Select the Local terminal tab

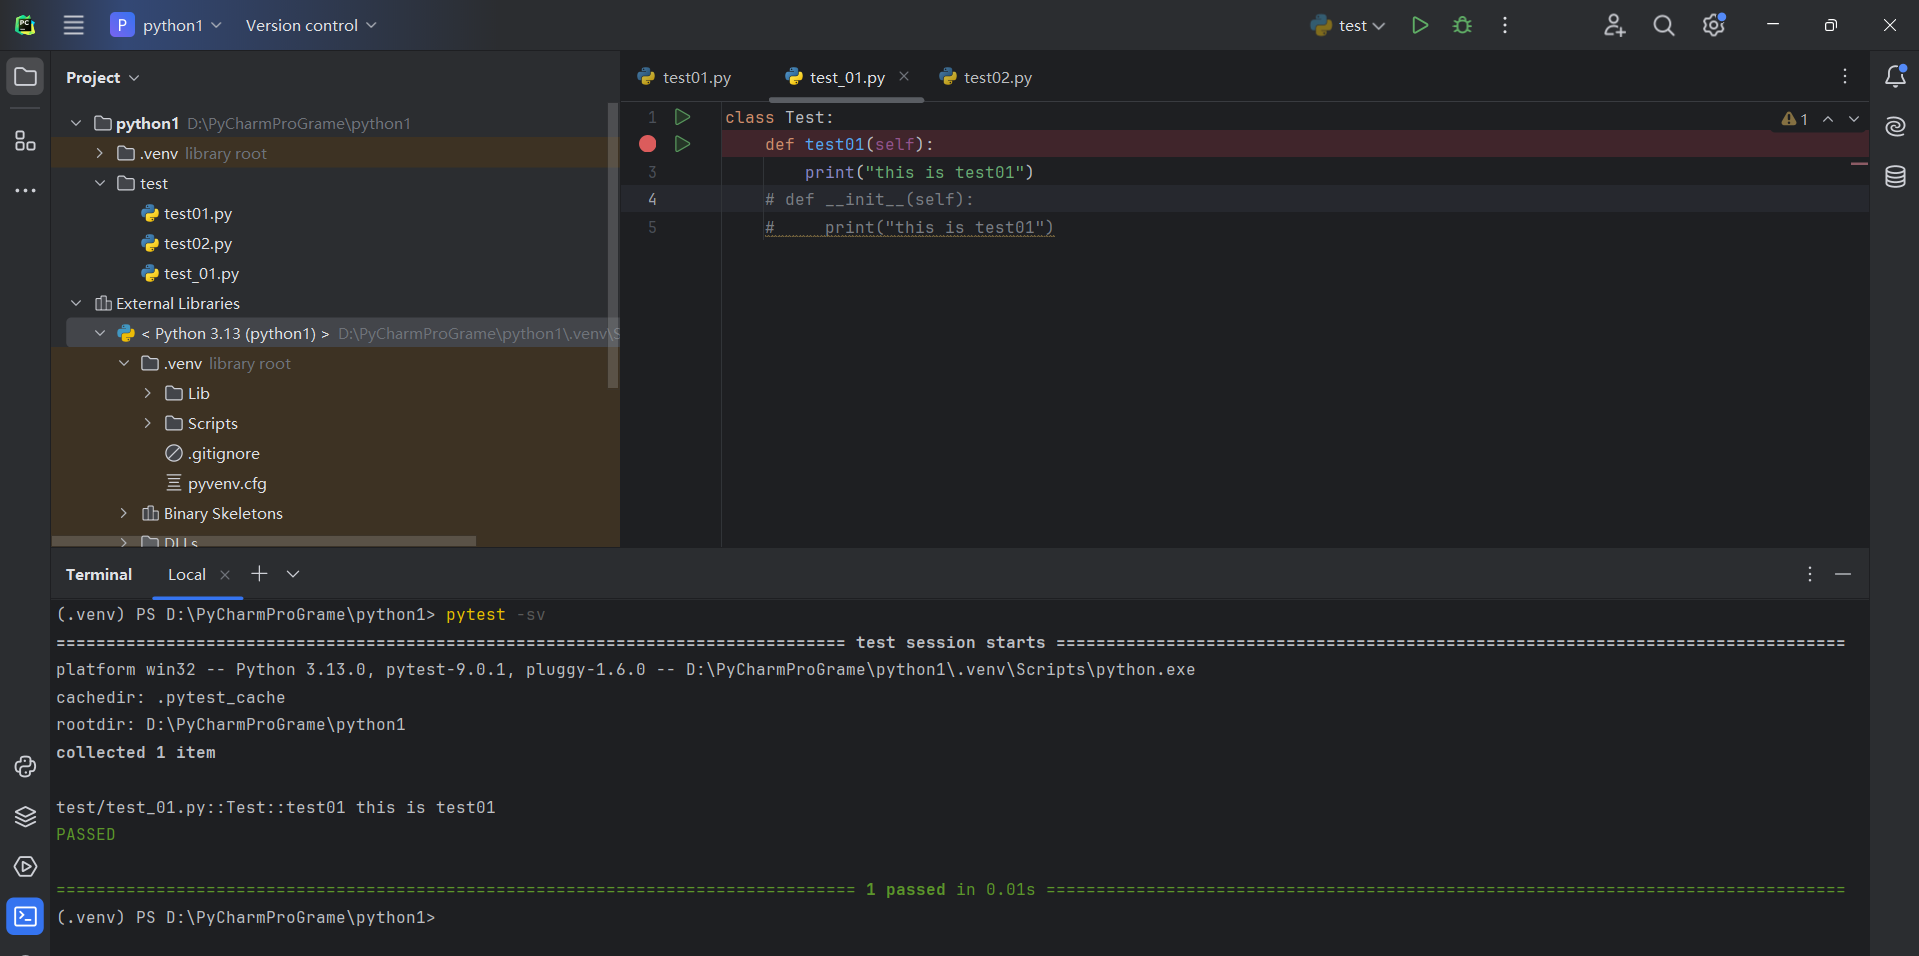(186, 574)
